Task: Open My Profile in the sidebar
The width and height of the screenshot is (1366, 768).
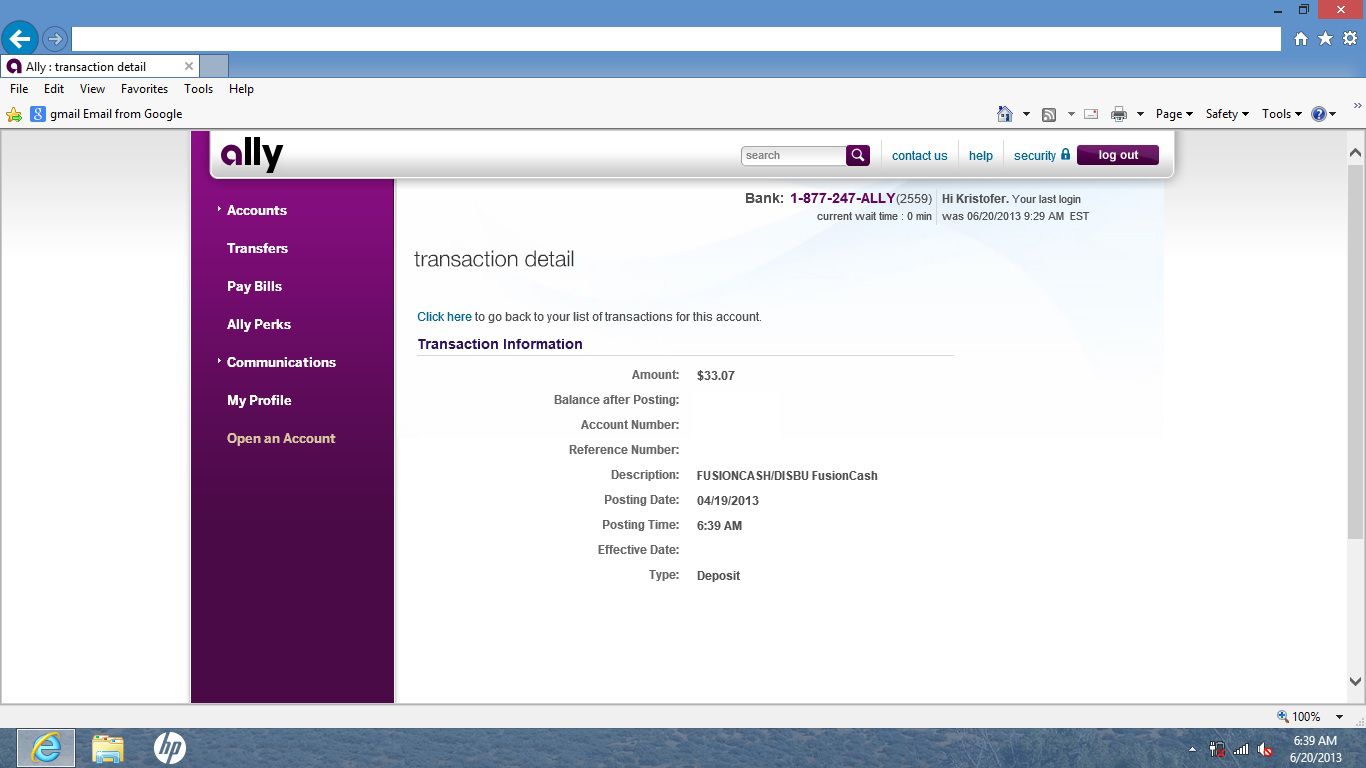Action: point(259,400)
